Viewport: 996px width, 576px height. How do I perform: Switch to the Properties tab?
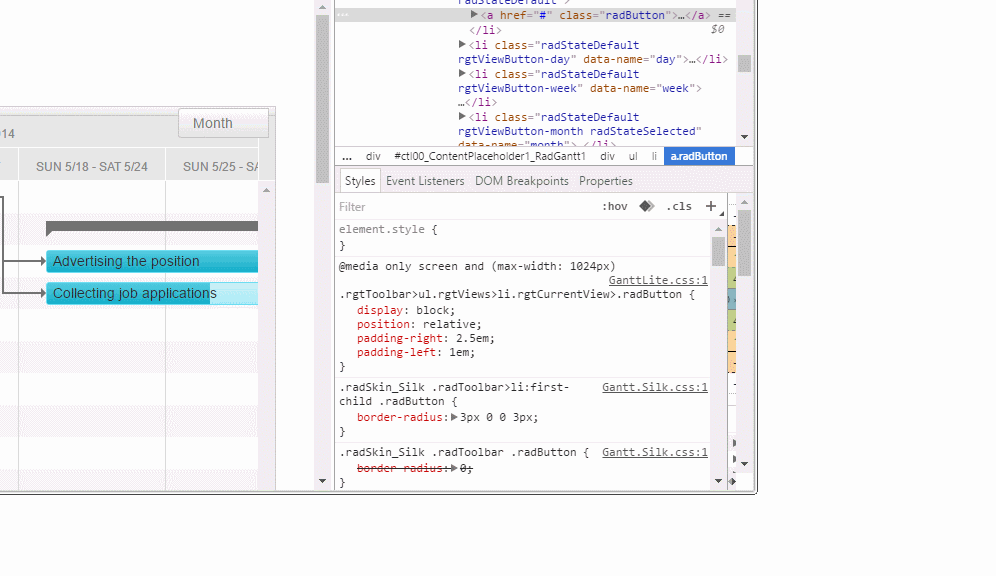(x=605, y=181)
